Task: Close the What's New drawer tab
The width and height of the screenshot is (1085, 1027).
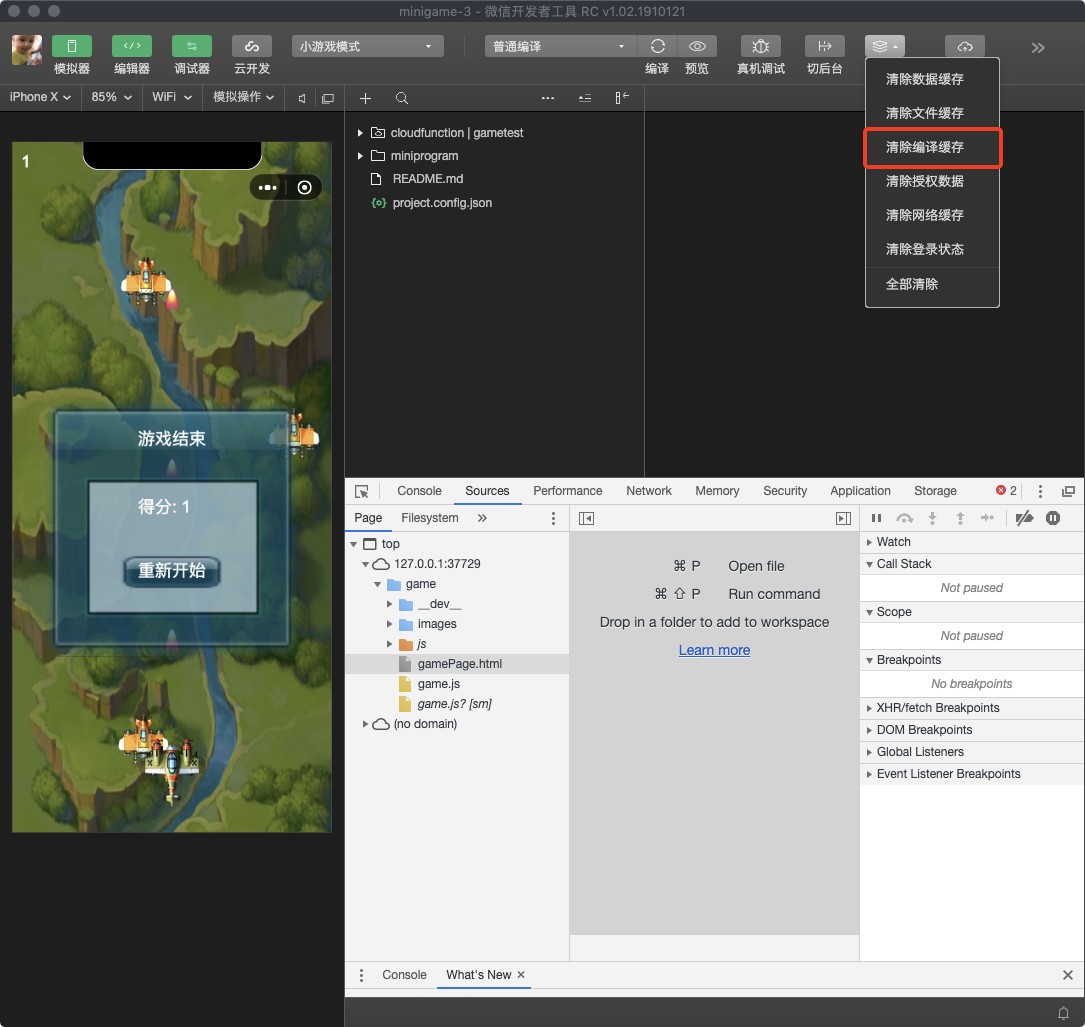Action: click(x=521, y=974)
